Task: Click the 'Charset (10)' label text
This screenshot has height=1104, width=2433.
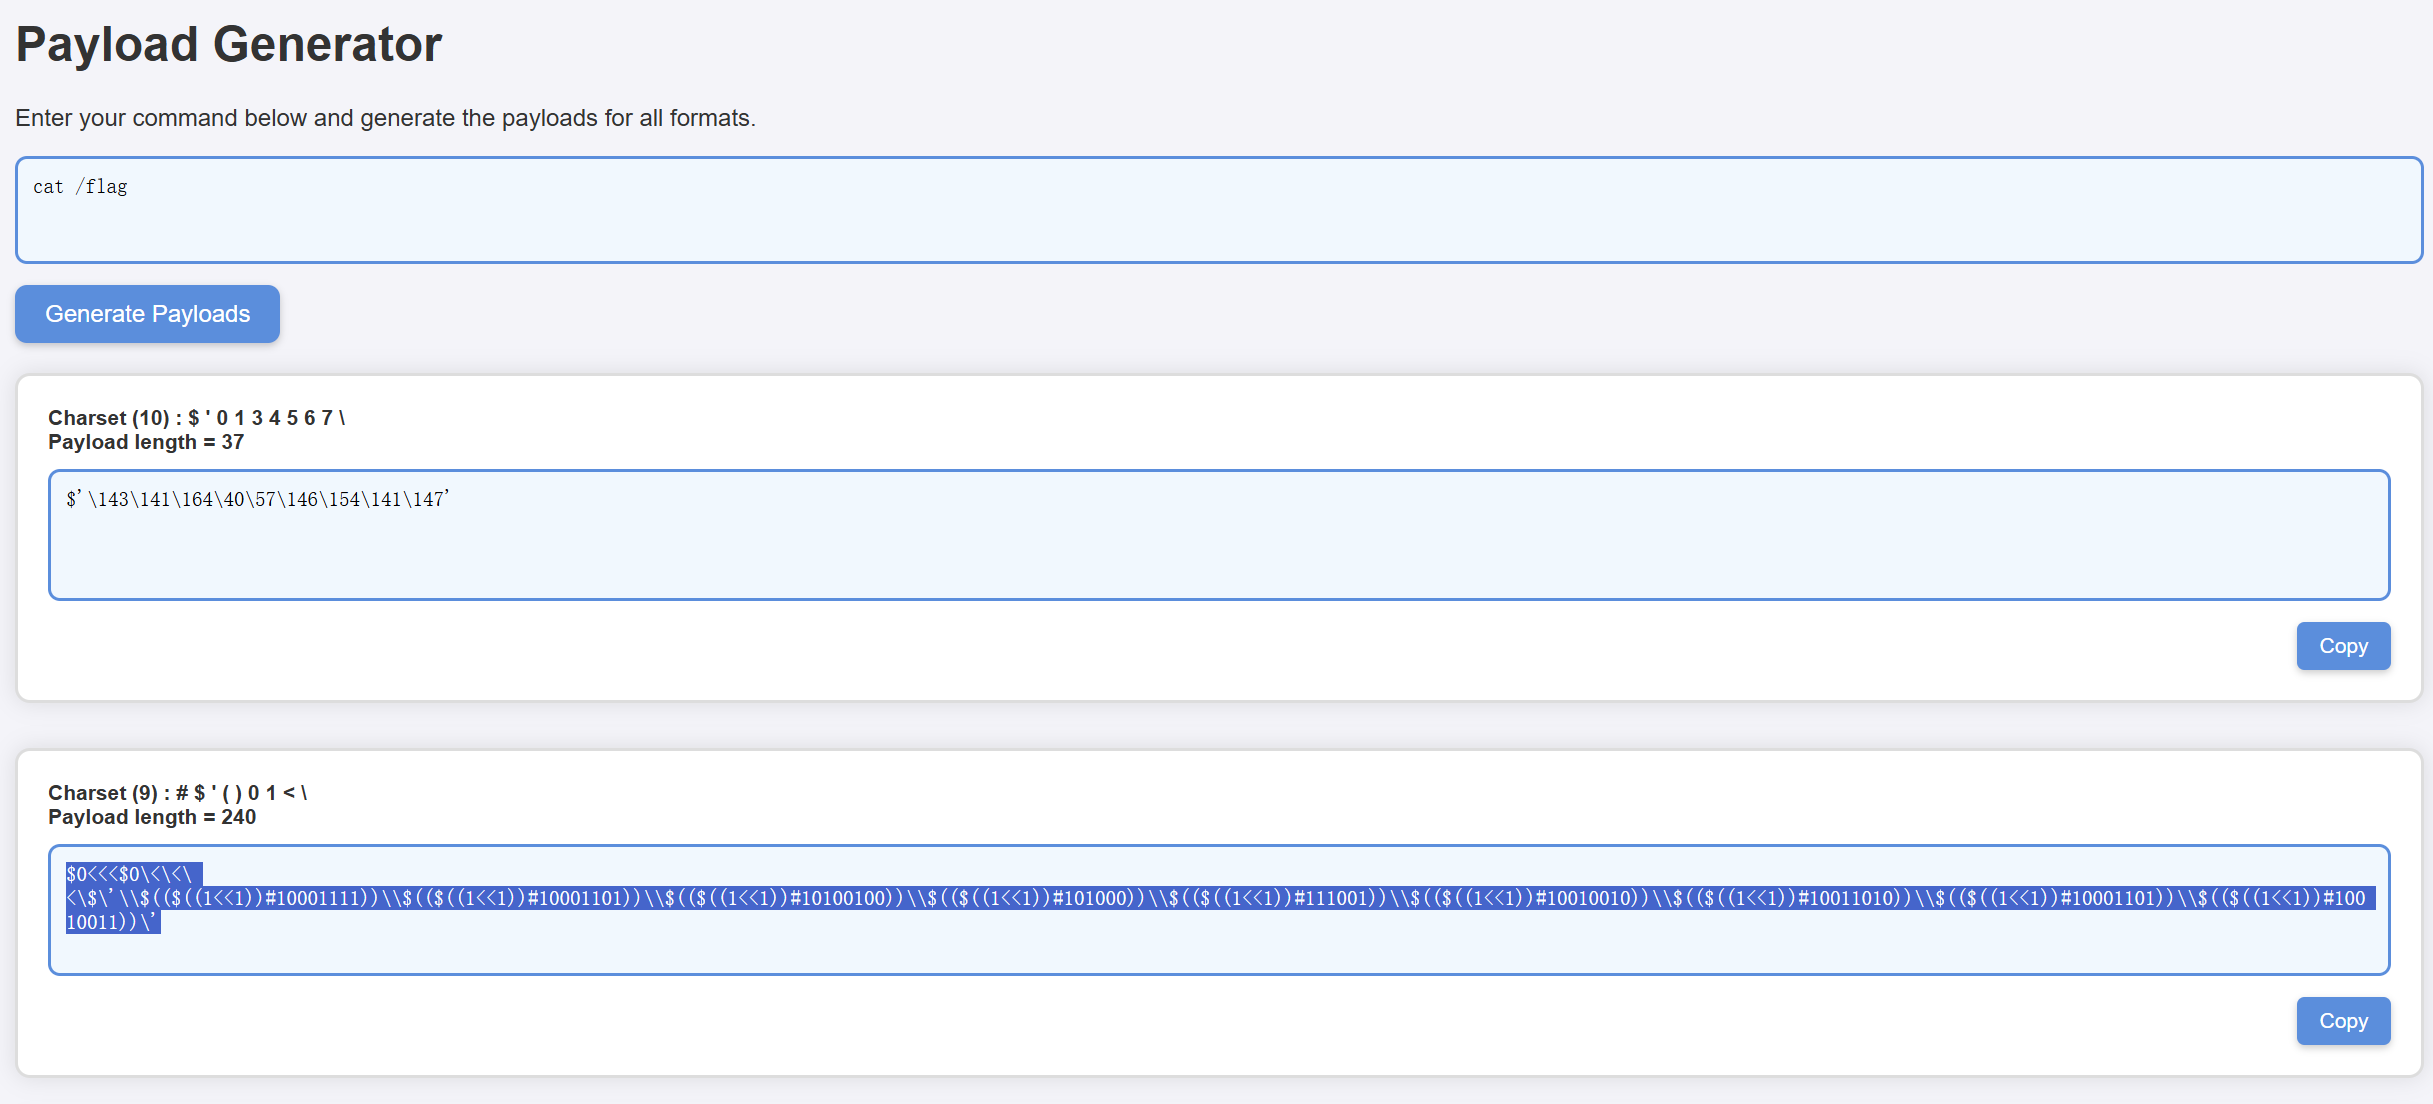Action: pos(196,418)
